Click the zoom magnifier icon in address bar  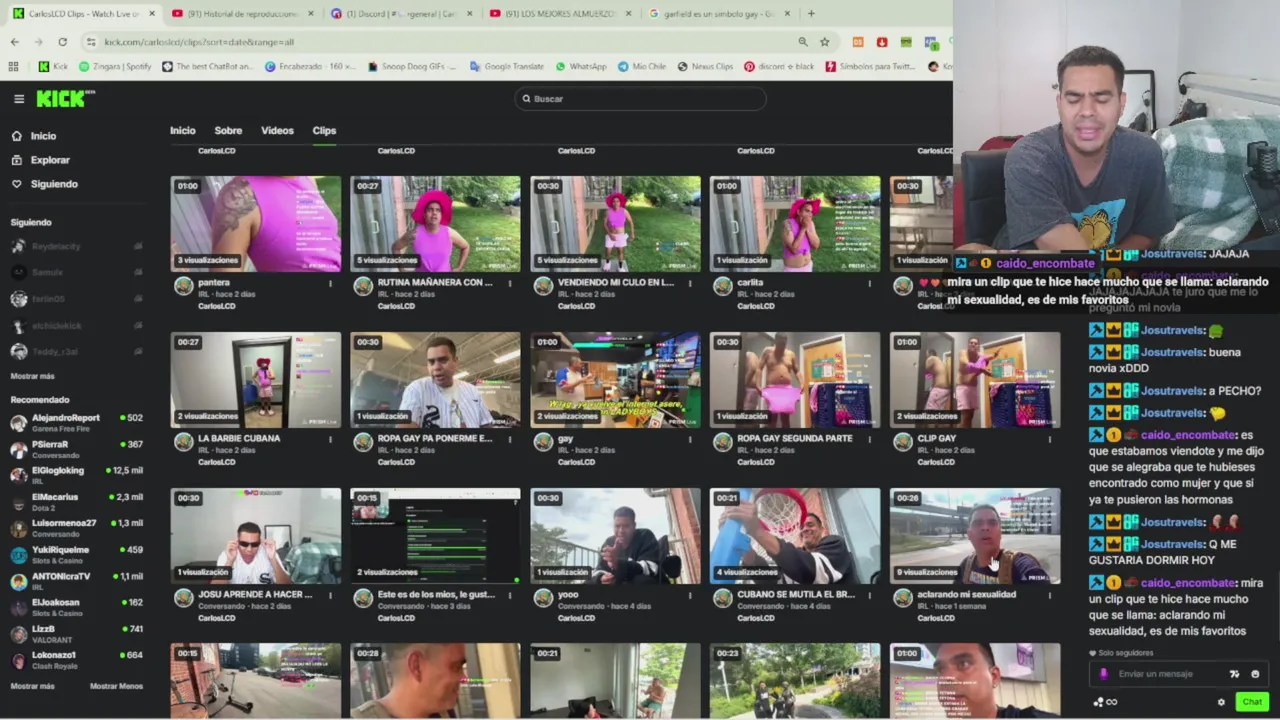pyautogui.click(x=803, y=42)
